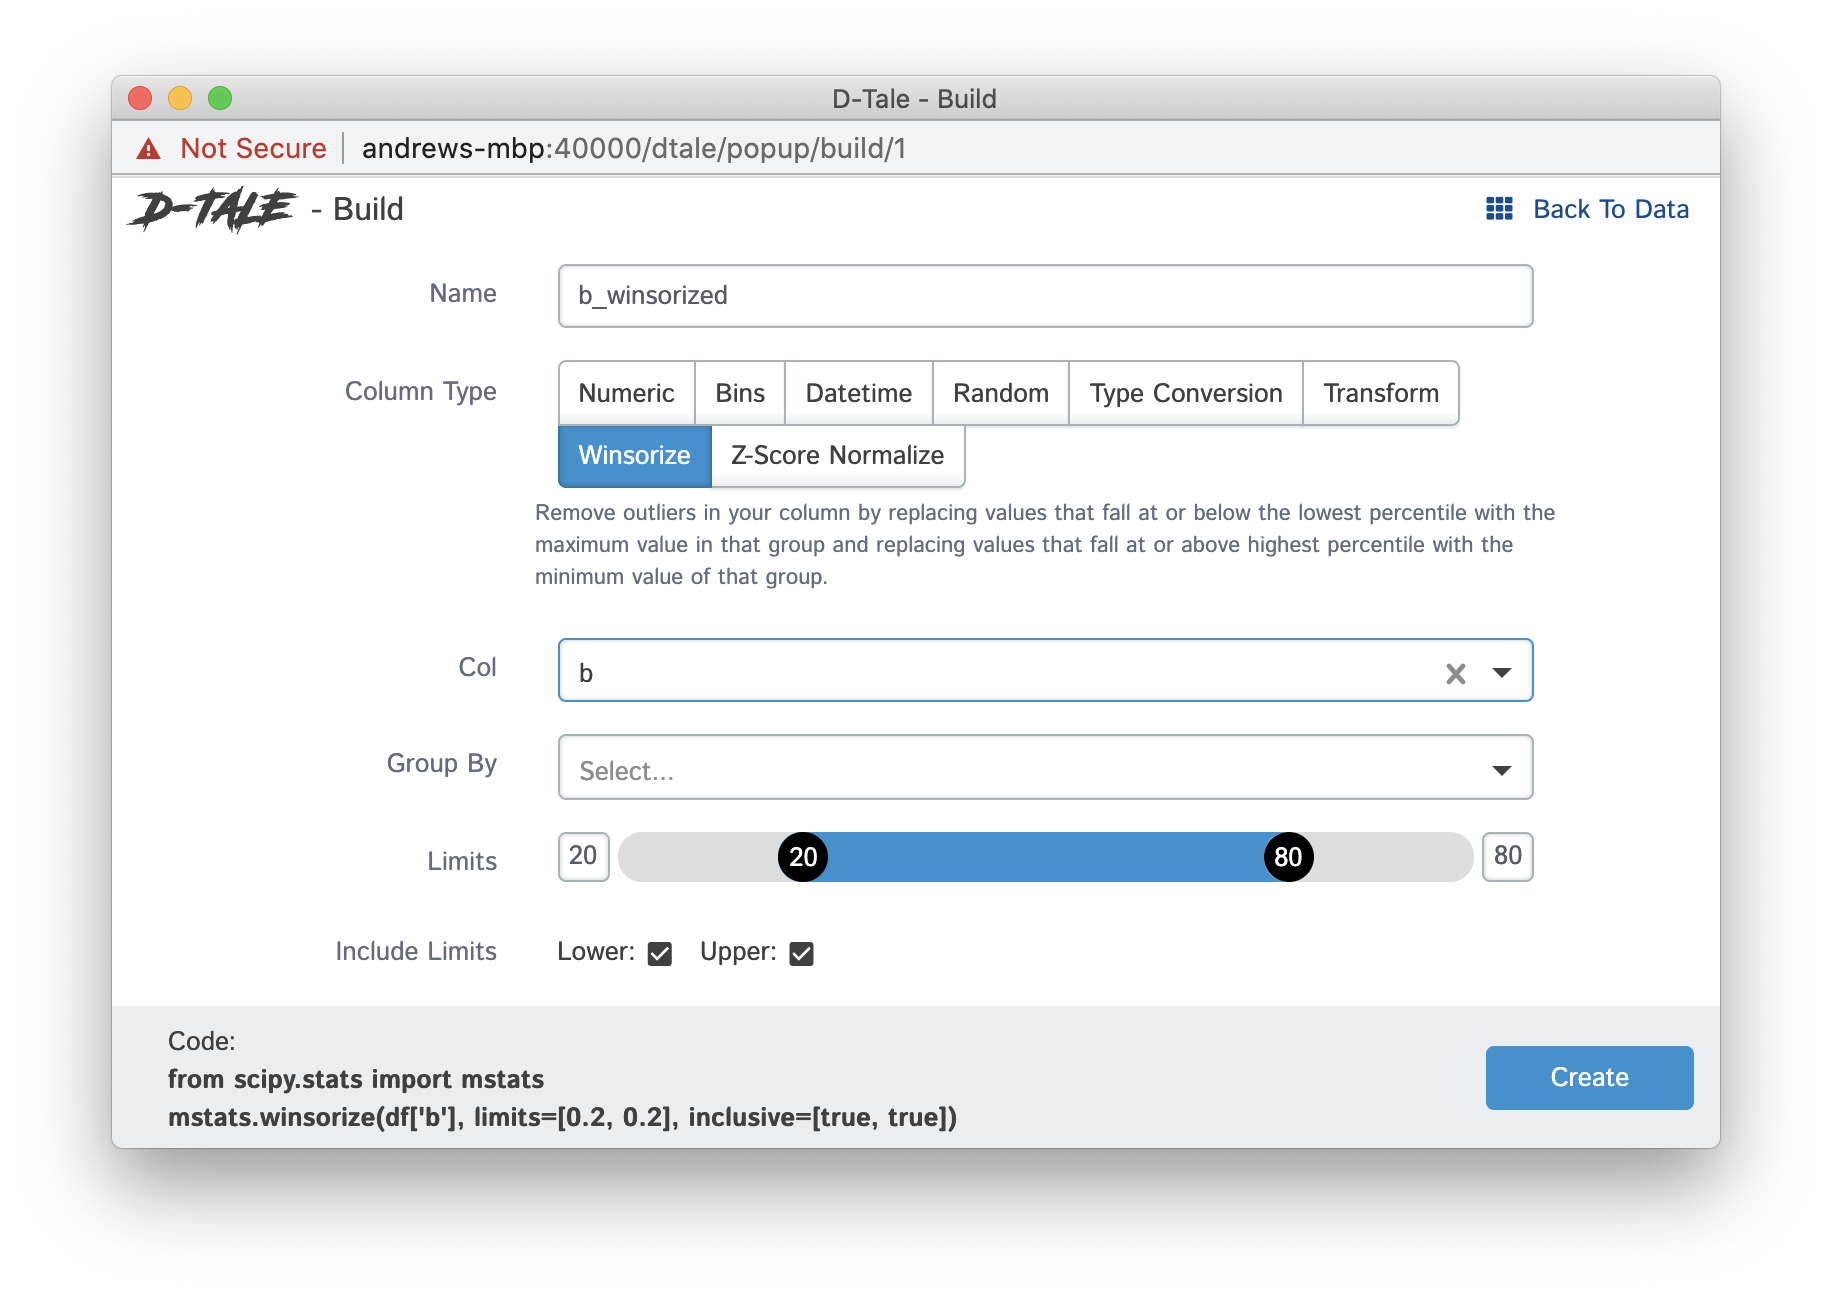Viewport: 1832px width, 1296px height.
Task: Open the Back To Data link
Action: pyautogui.click(x=1610, y=209)
